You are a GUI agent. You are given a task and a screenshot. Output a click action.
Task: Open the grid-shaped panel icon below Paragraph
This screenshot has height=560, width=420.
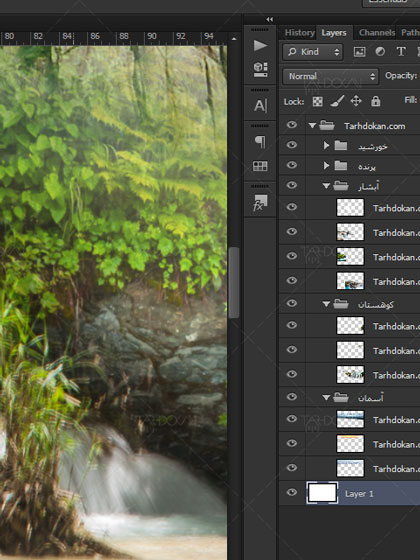tap(260, 166)
